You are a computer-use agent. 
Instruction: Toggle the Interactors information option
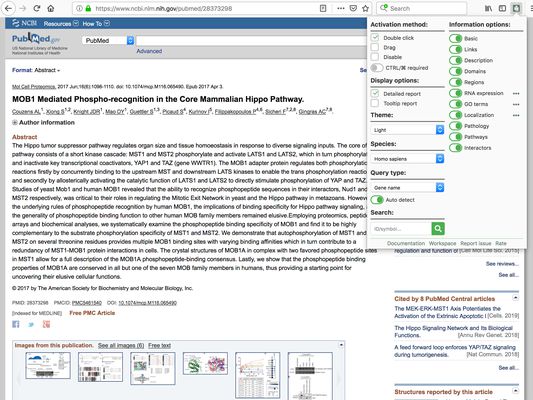point(455,147)
